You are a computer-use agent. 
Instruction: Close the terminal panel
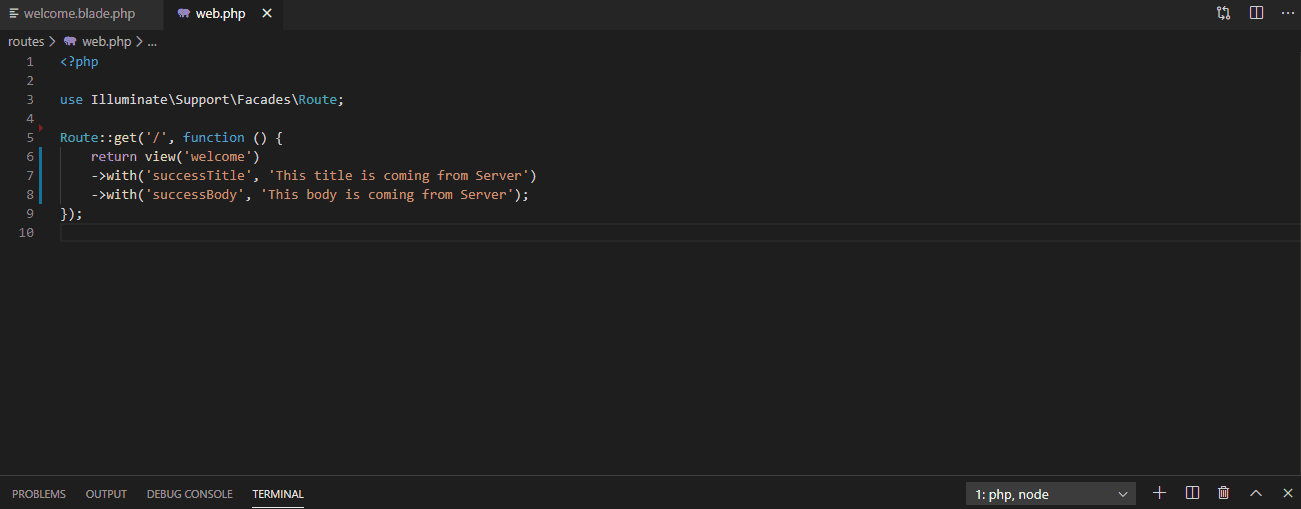pyautogui.click(x=1288, y=493)
